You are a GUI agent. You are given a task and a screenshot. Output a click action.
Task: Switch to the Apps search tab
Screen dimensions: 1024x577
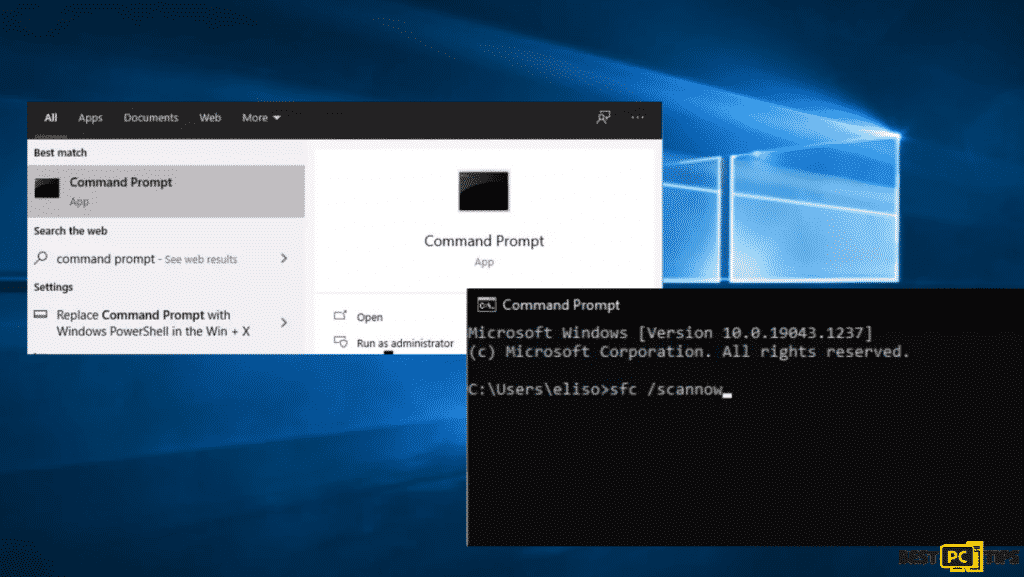[x=90, y=117]
